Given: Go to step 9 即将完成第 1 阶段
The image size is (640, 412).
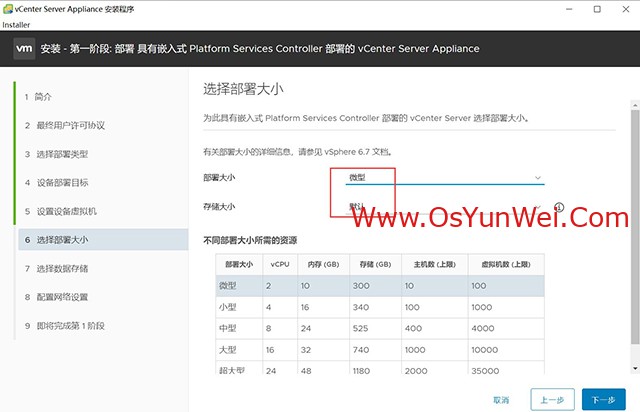Looking at the screenshot, I should 64,325.
